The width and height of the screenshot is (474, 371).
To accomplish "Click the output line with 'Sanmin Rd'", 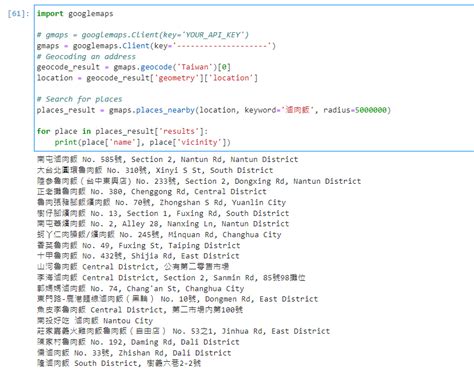I will [x=171, y=278].
